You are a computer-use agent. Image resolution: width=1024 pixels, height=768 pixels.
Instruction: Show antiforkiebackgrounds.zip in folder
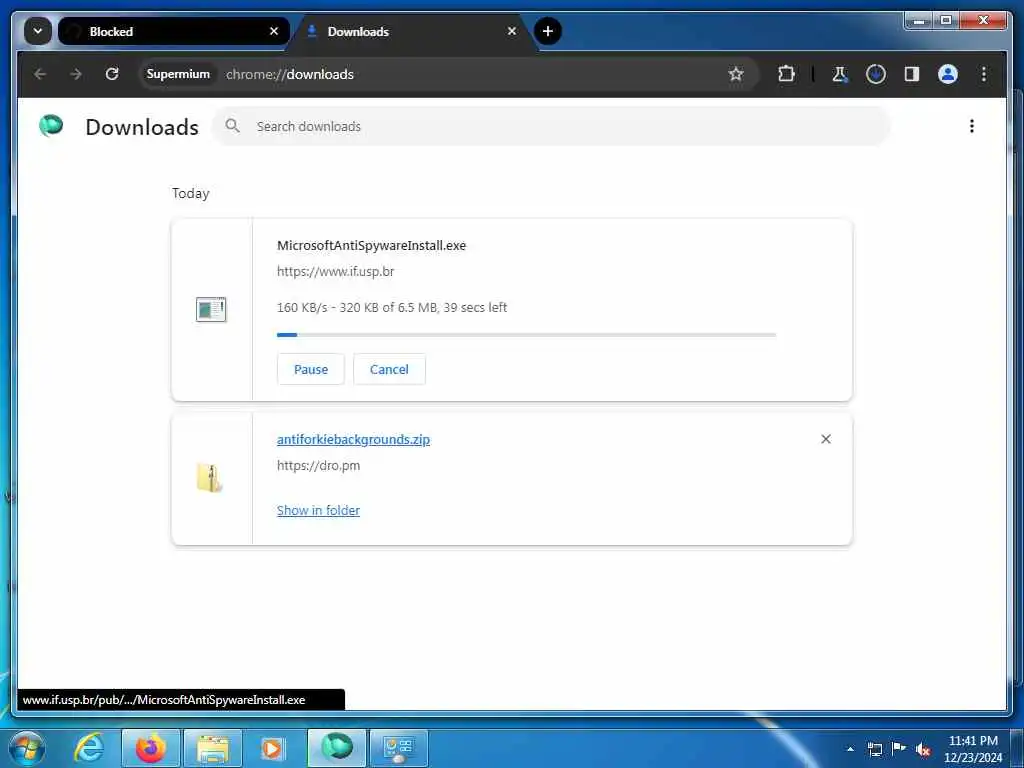click(x=318, y=511)
